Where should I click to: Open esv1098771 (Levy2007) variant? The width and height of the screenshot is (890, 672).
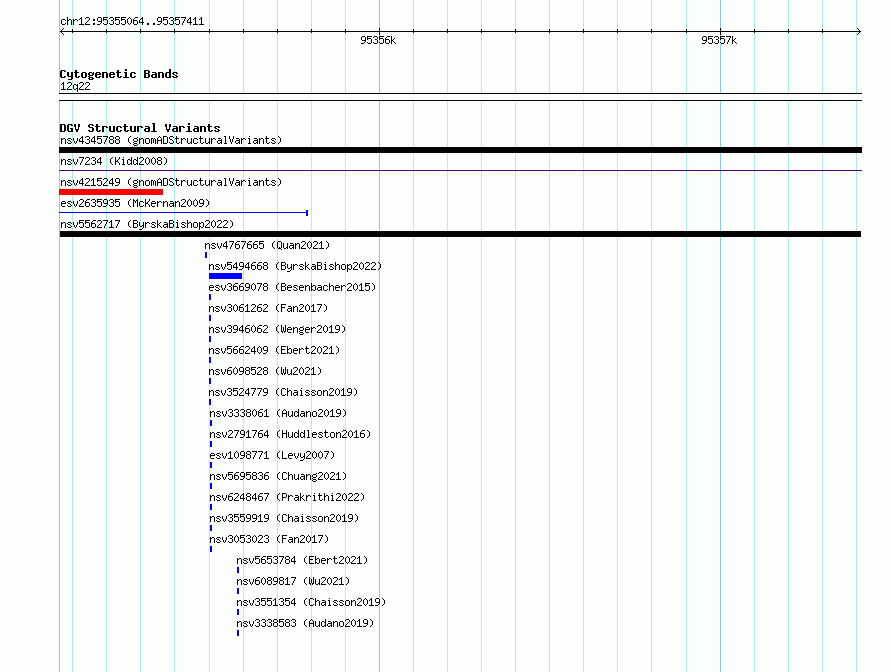click(x=272, y=455)
